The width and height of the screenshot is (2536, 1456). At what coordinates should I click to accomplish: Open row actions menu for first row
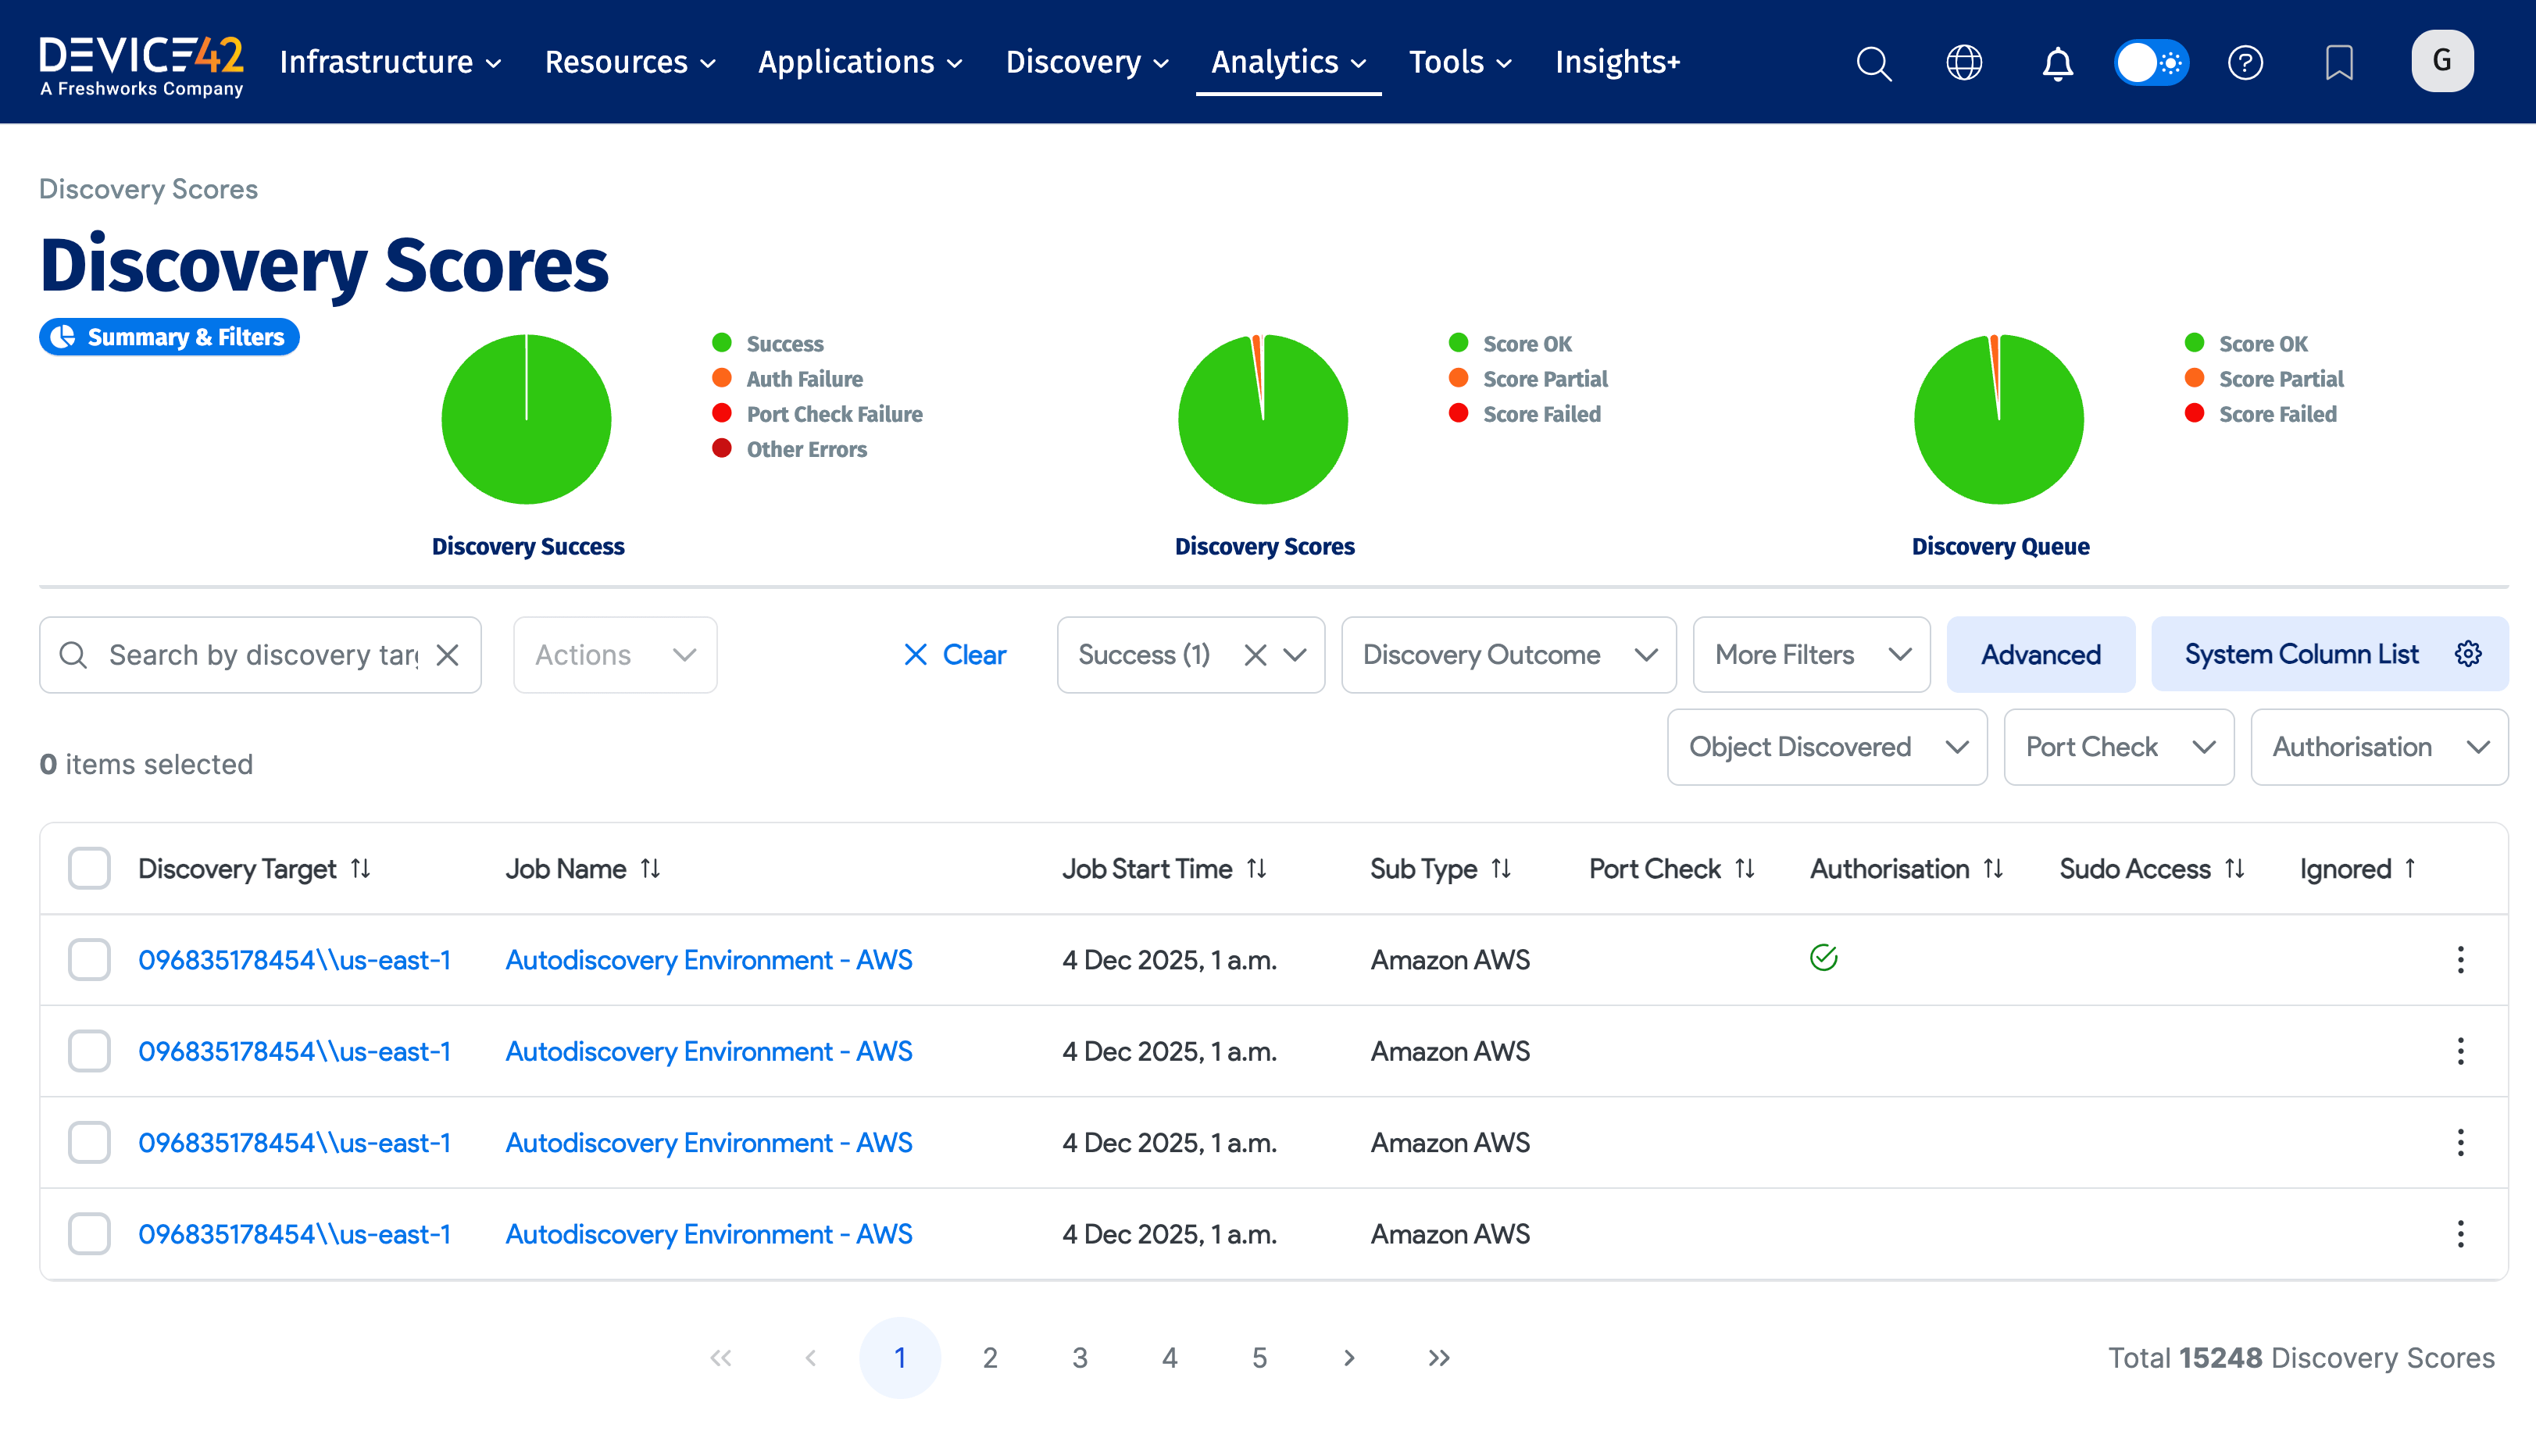[x=2460, y=960]
